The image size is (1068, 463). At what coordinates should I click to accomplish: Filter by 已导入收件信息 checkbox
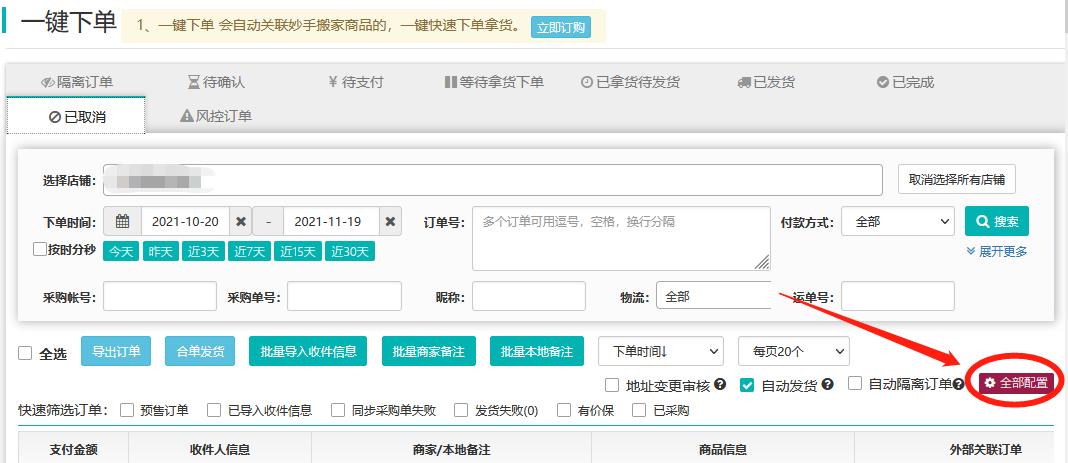pos(214,410)
